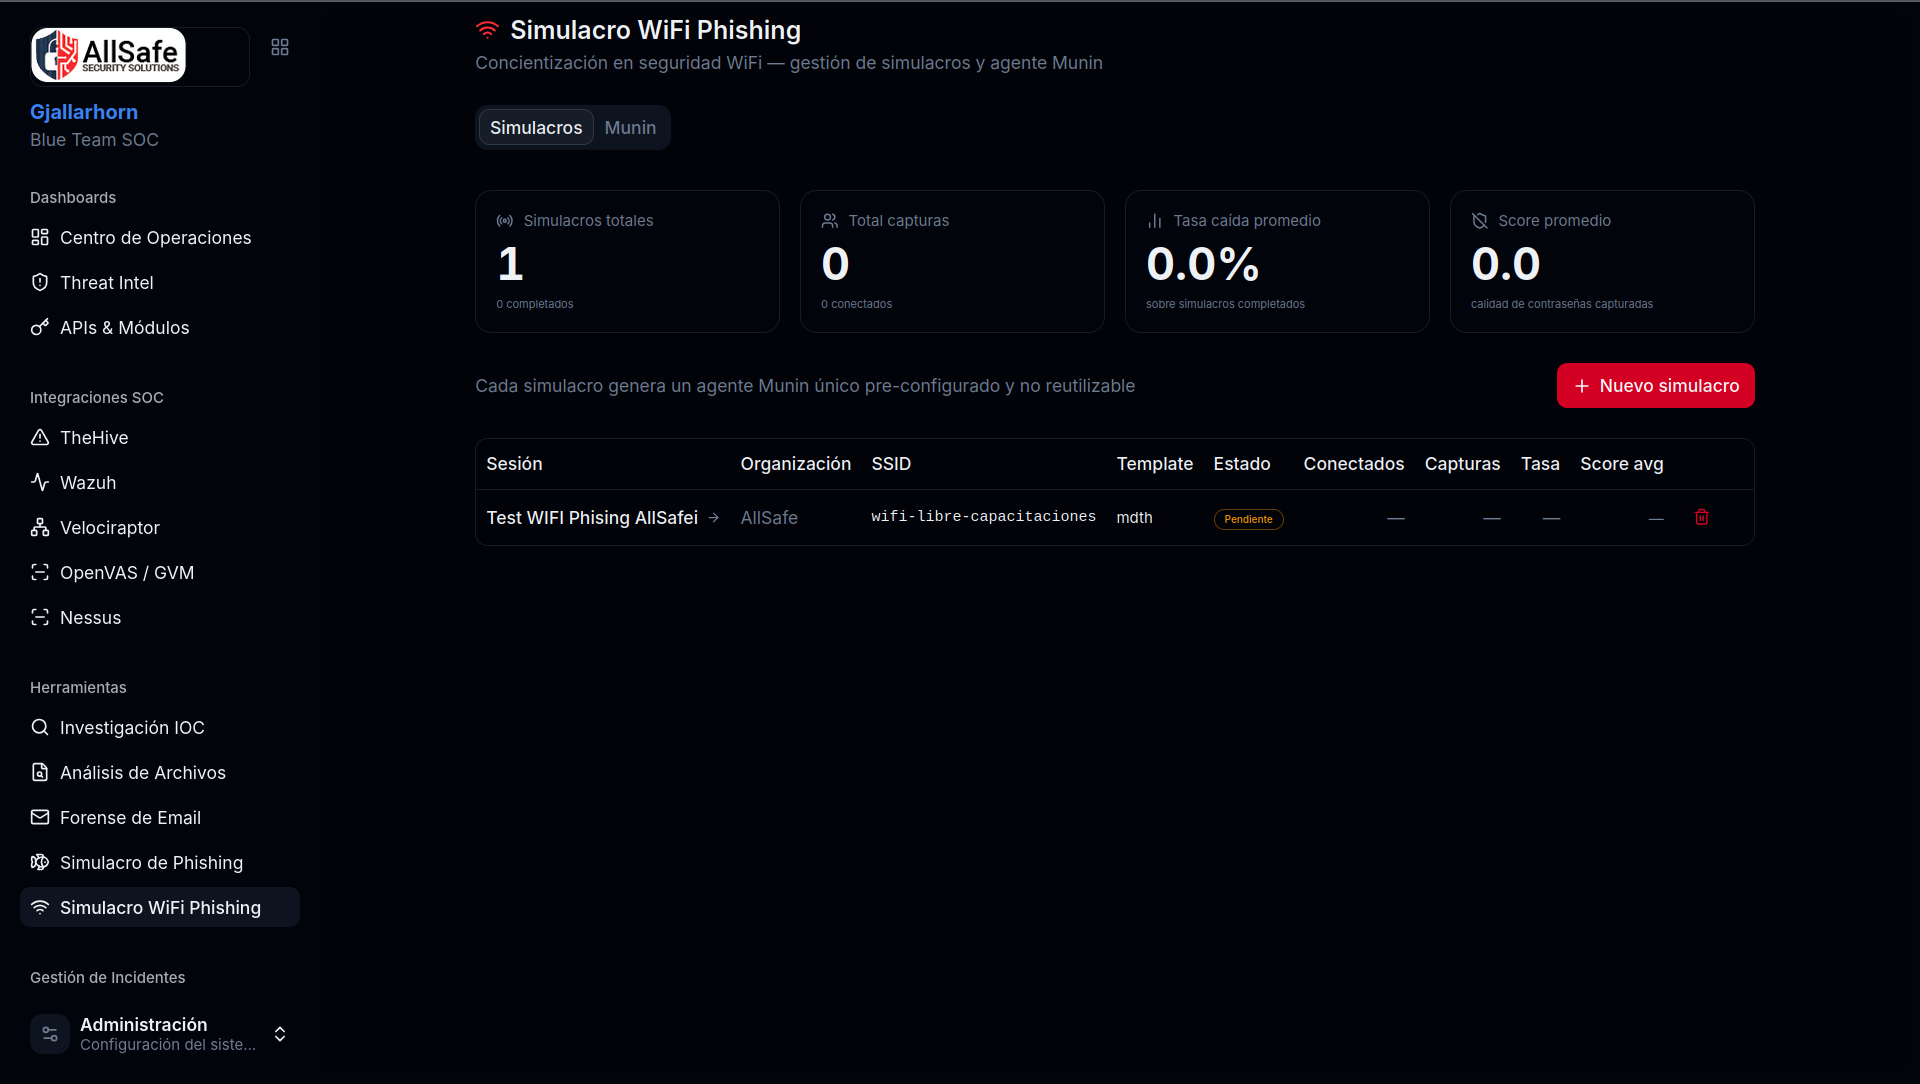Screen dimensions: 1920x1084
Task: Click the Simulacro de Phishing fish icon
Action: point(40,862)
